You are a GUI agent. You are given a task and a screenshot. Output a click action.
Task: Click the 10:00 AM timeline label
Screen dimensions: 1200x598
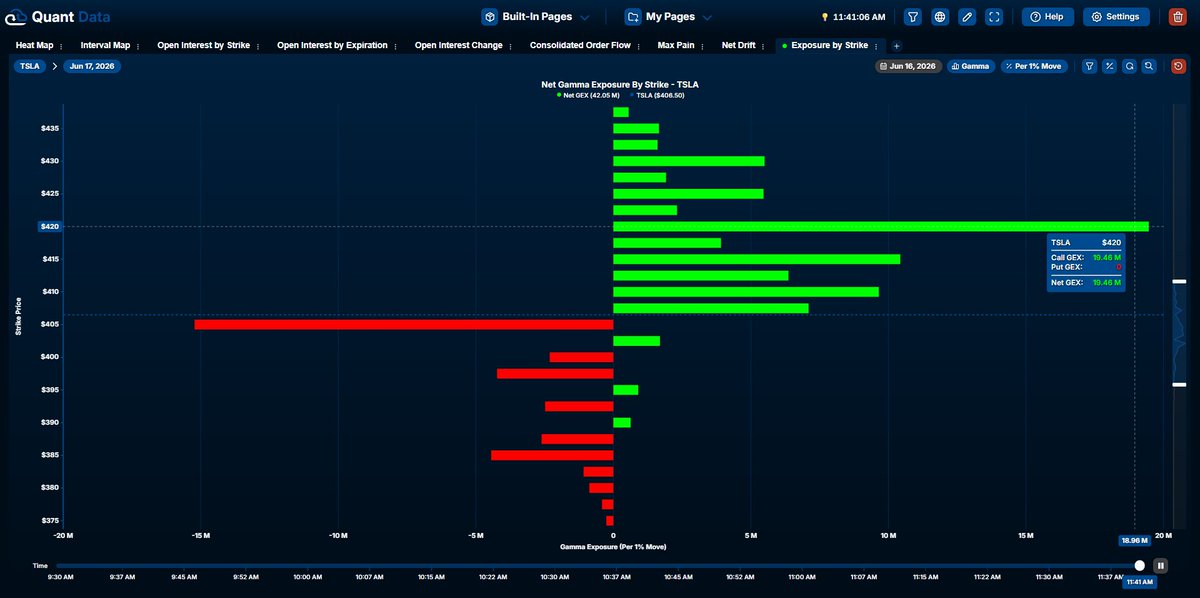(x=307, y=576)
